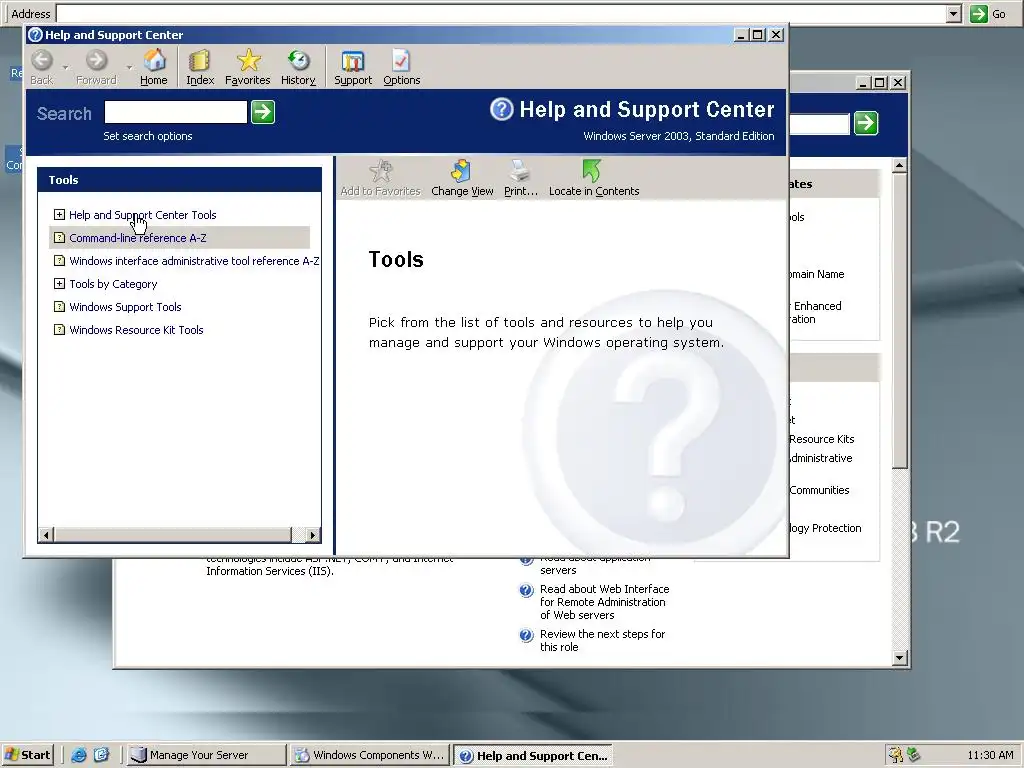The width and height of the screenshot is (1024, 768).
Task: Click Review the next steps for this role
Action: (602, 640)
